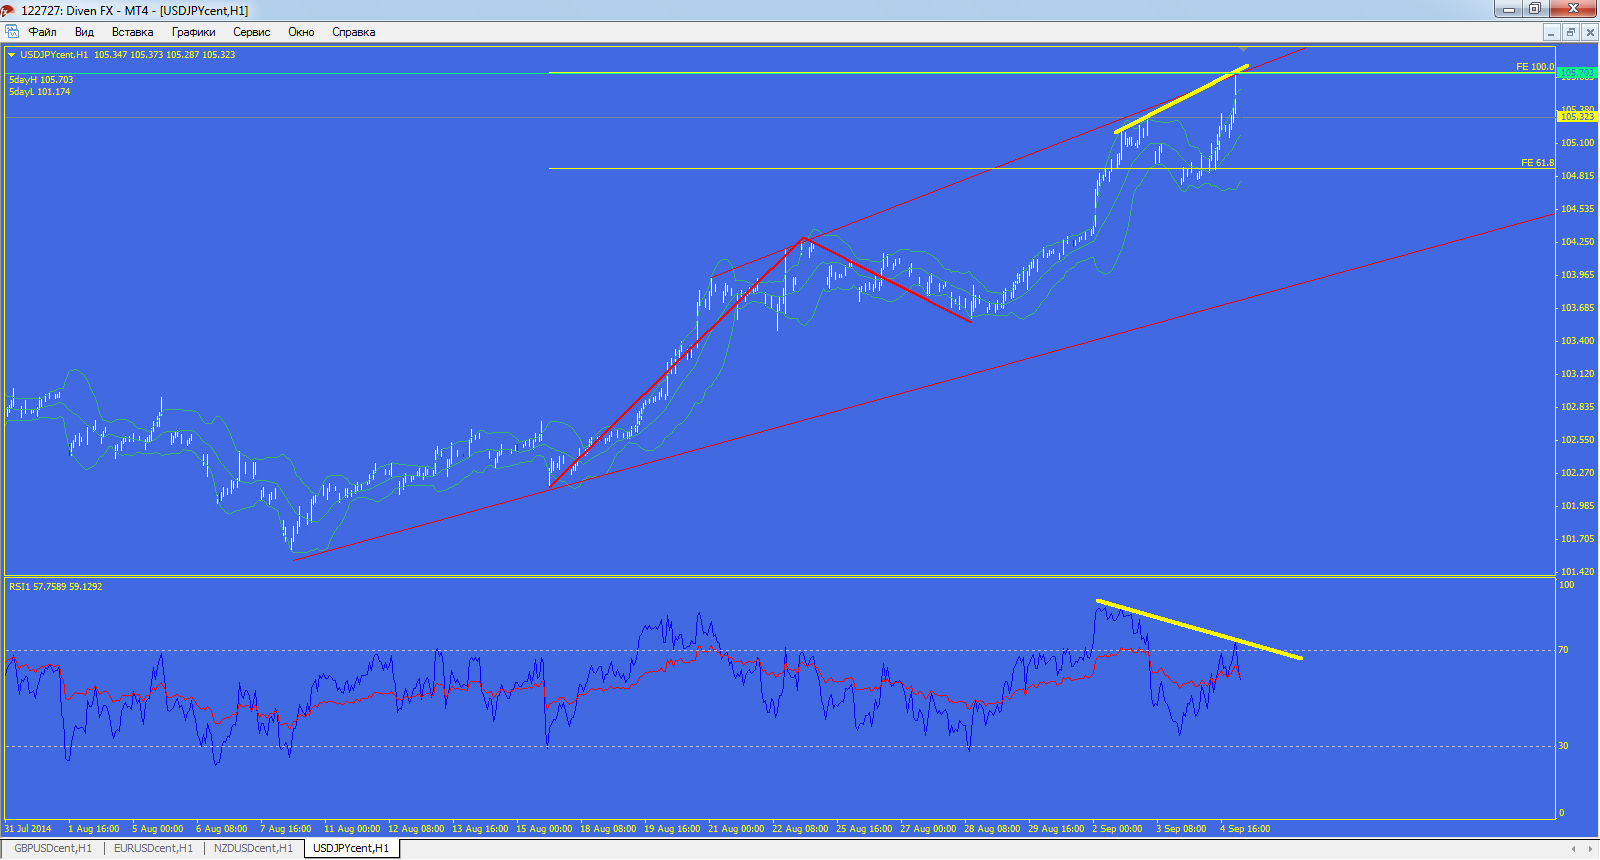Viewport: 1600px width, 860px height.
Task: Minimize the inner chart window
Action: point(1551,32)
